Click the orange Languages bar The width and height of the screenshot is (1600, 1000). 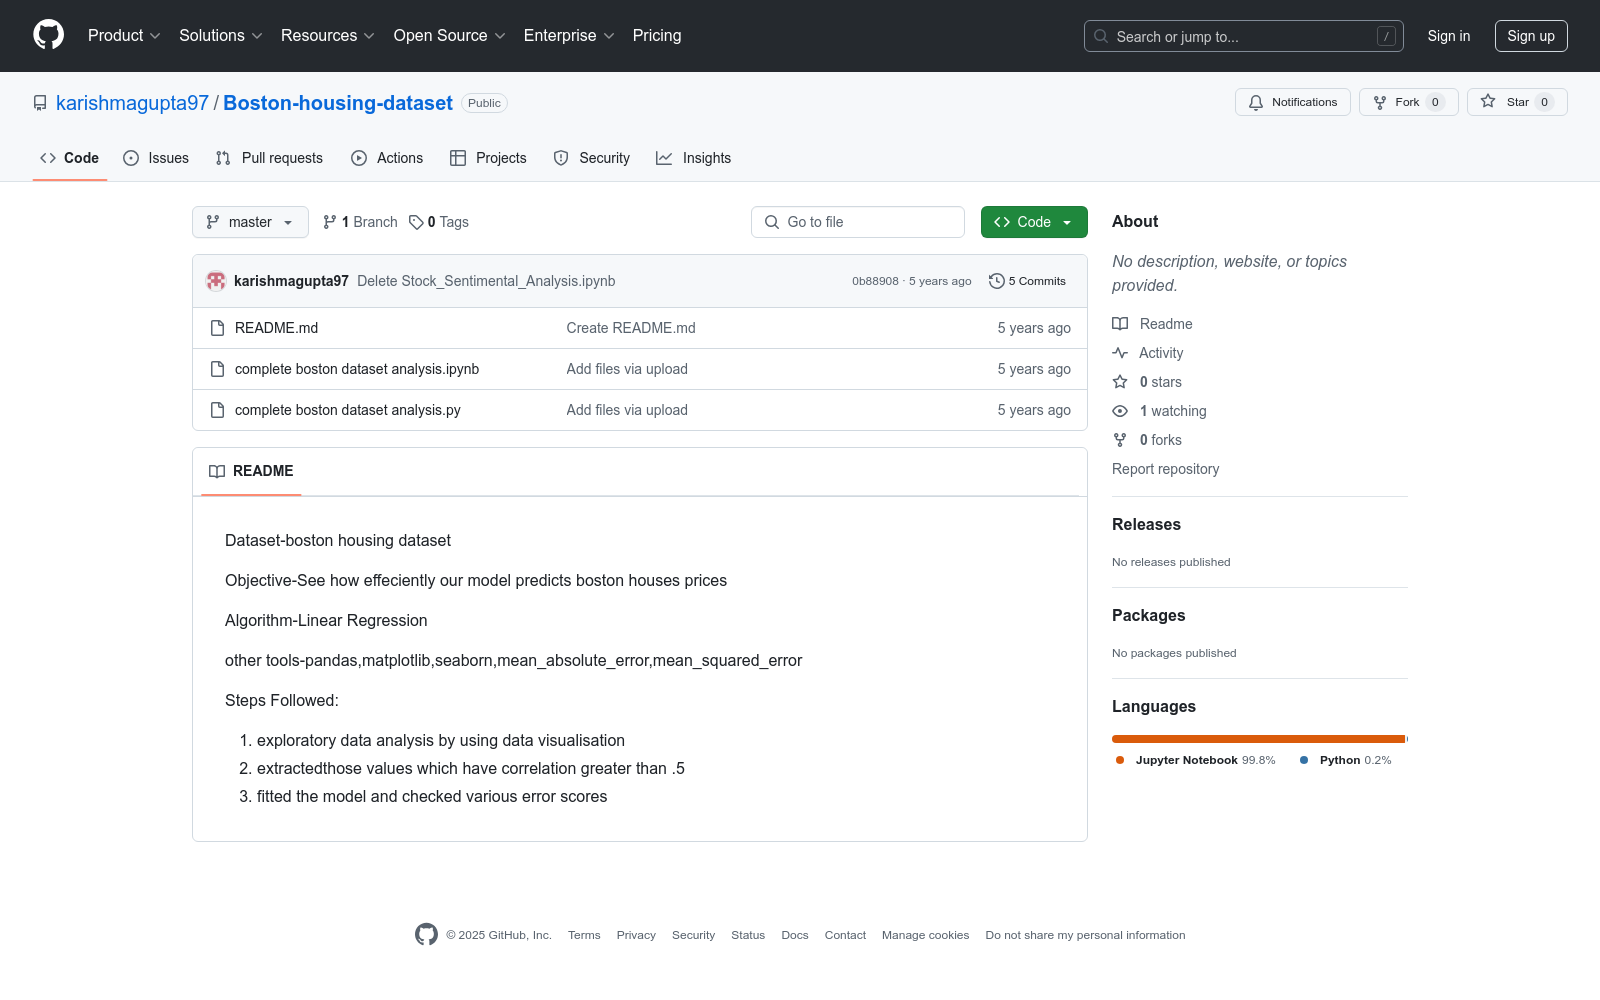coord(1259,739)
